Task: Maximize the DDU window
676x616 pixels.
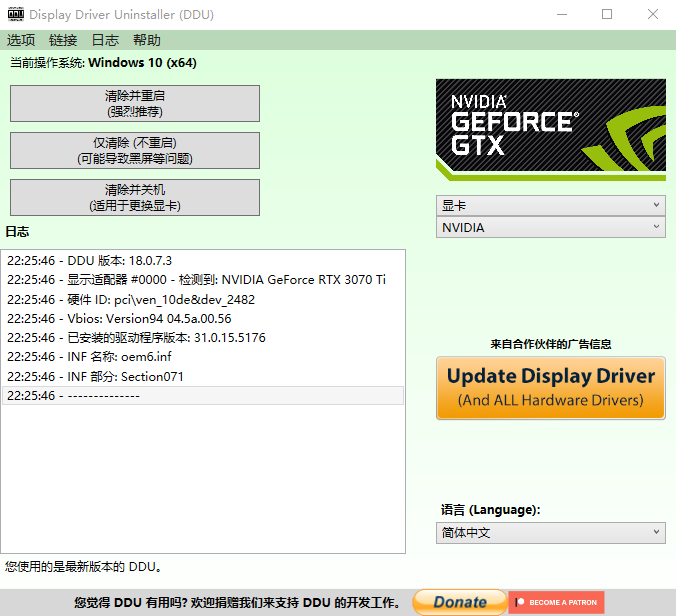Action: click(x=607, y=14)
